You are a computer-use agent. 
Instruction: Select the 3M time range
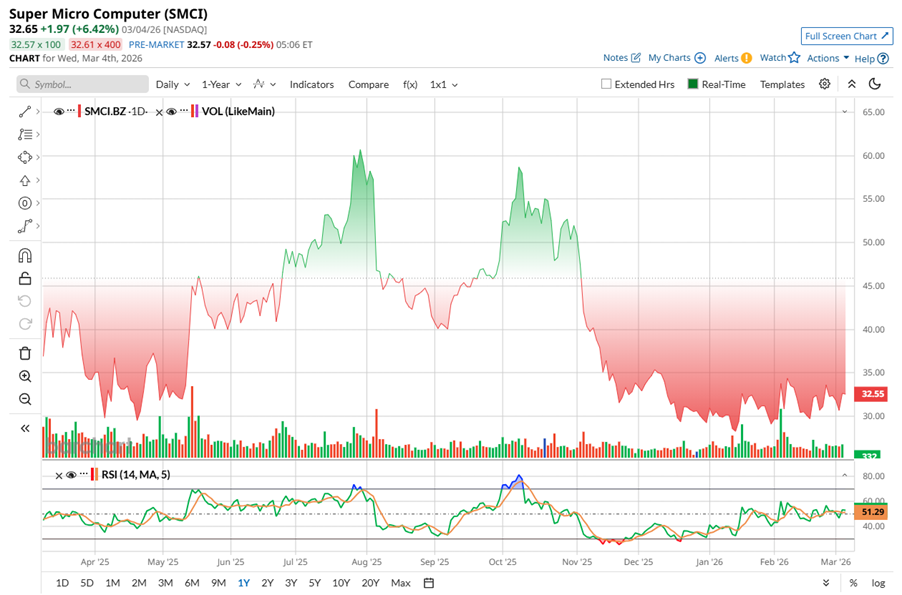click(165, 583)
